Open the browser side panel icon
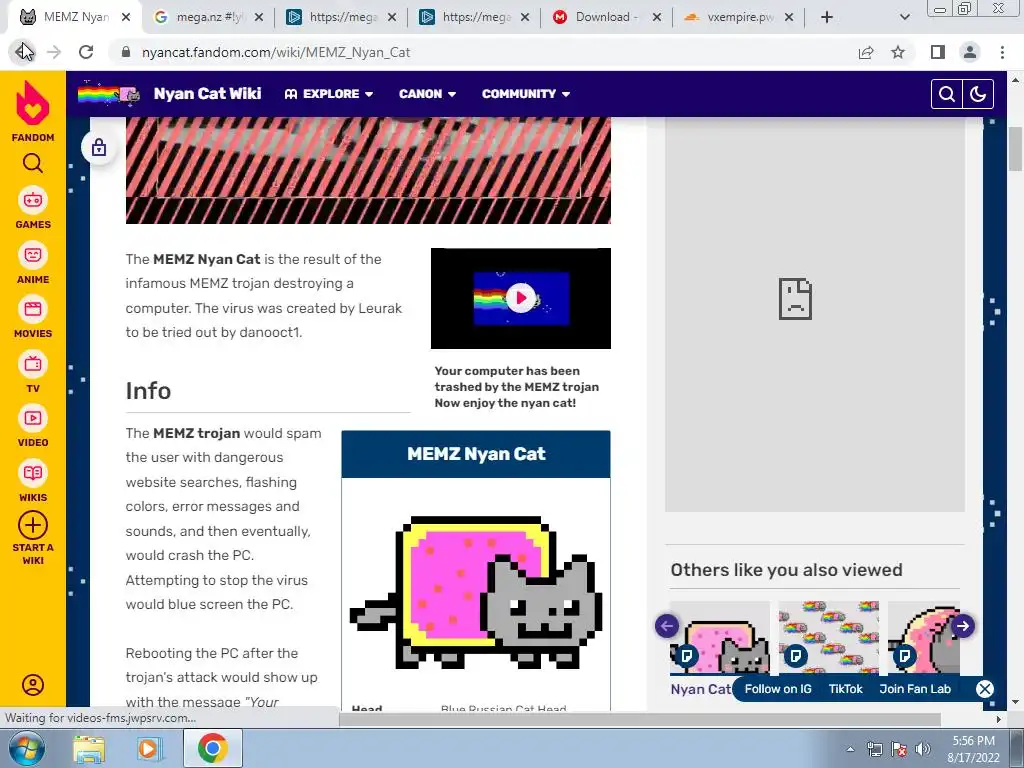The height and width of the screenshot is (768, 1024). click(x=938, y=52)
